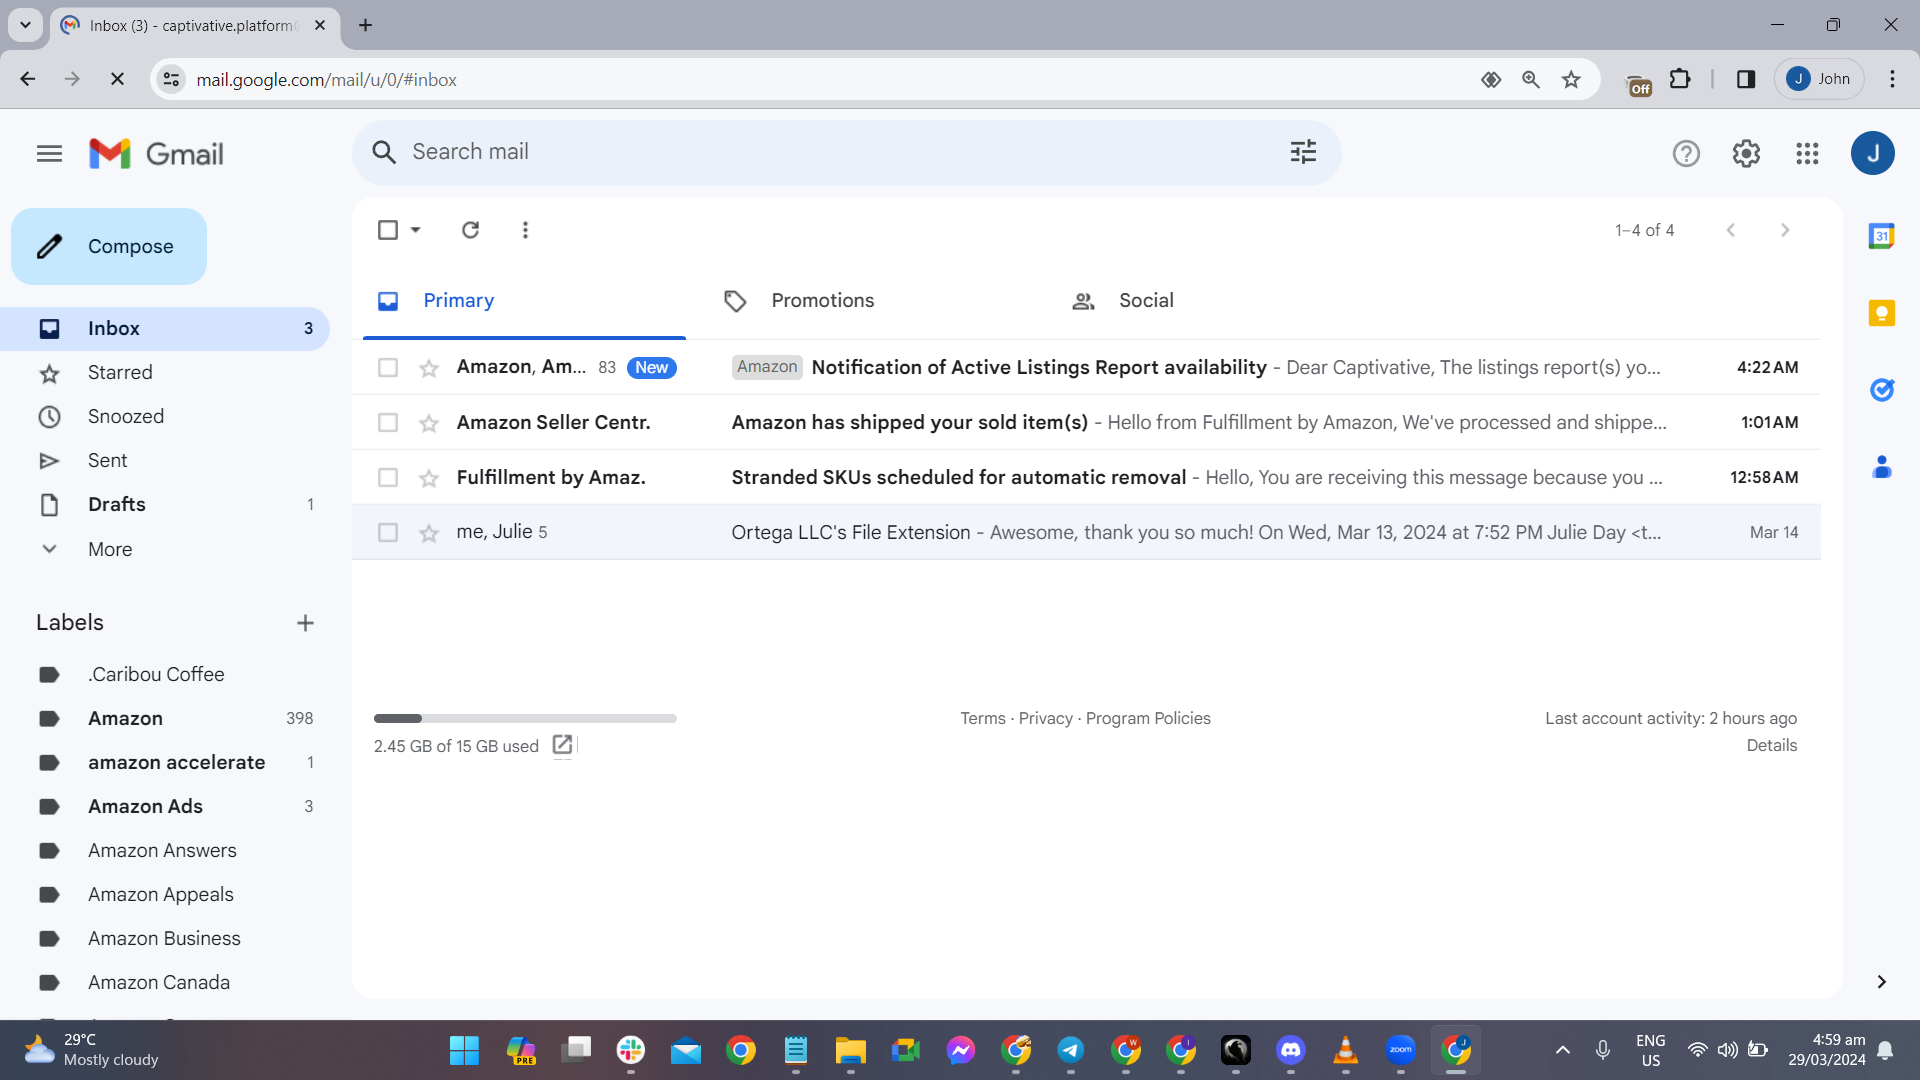This screenshot has height=1080, width=1920.
Task: Select the Fulfillment by Amazon email checkbox
Action: (x=388, y=478)
